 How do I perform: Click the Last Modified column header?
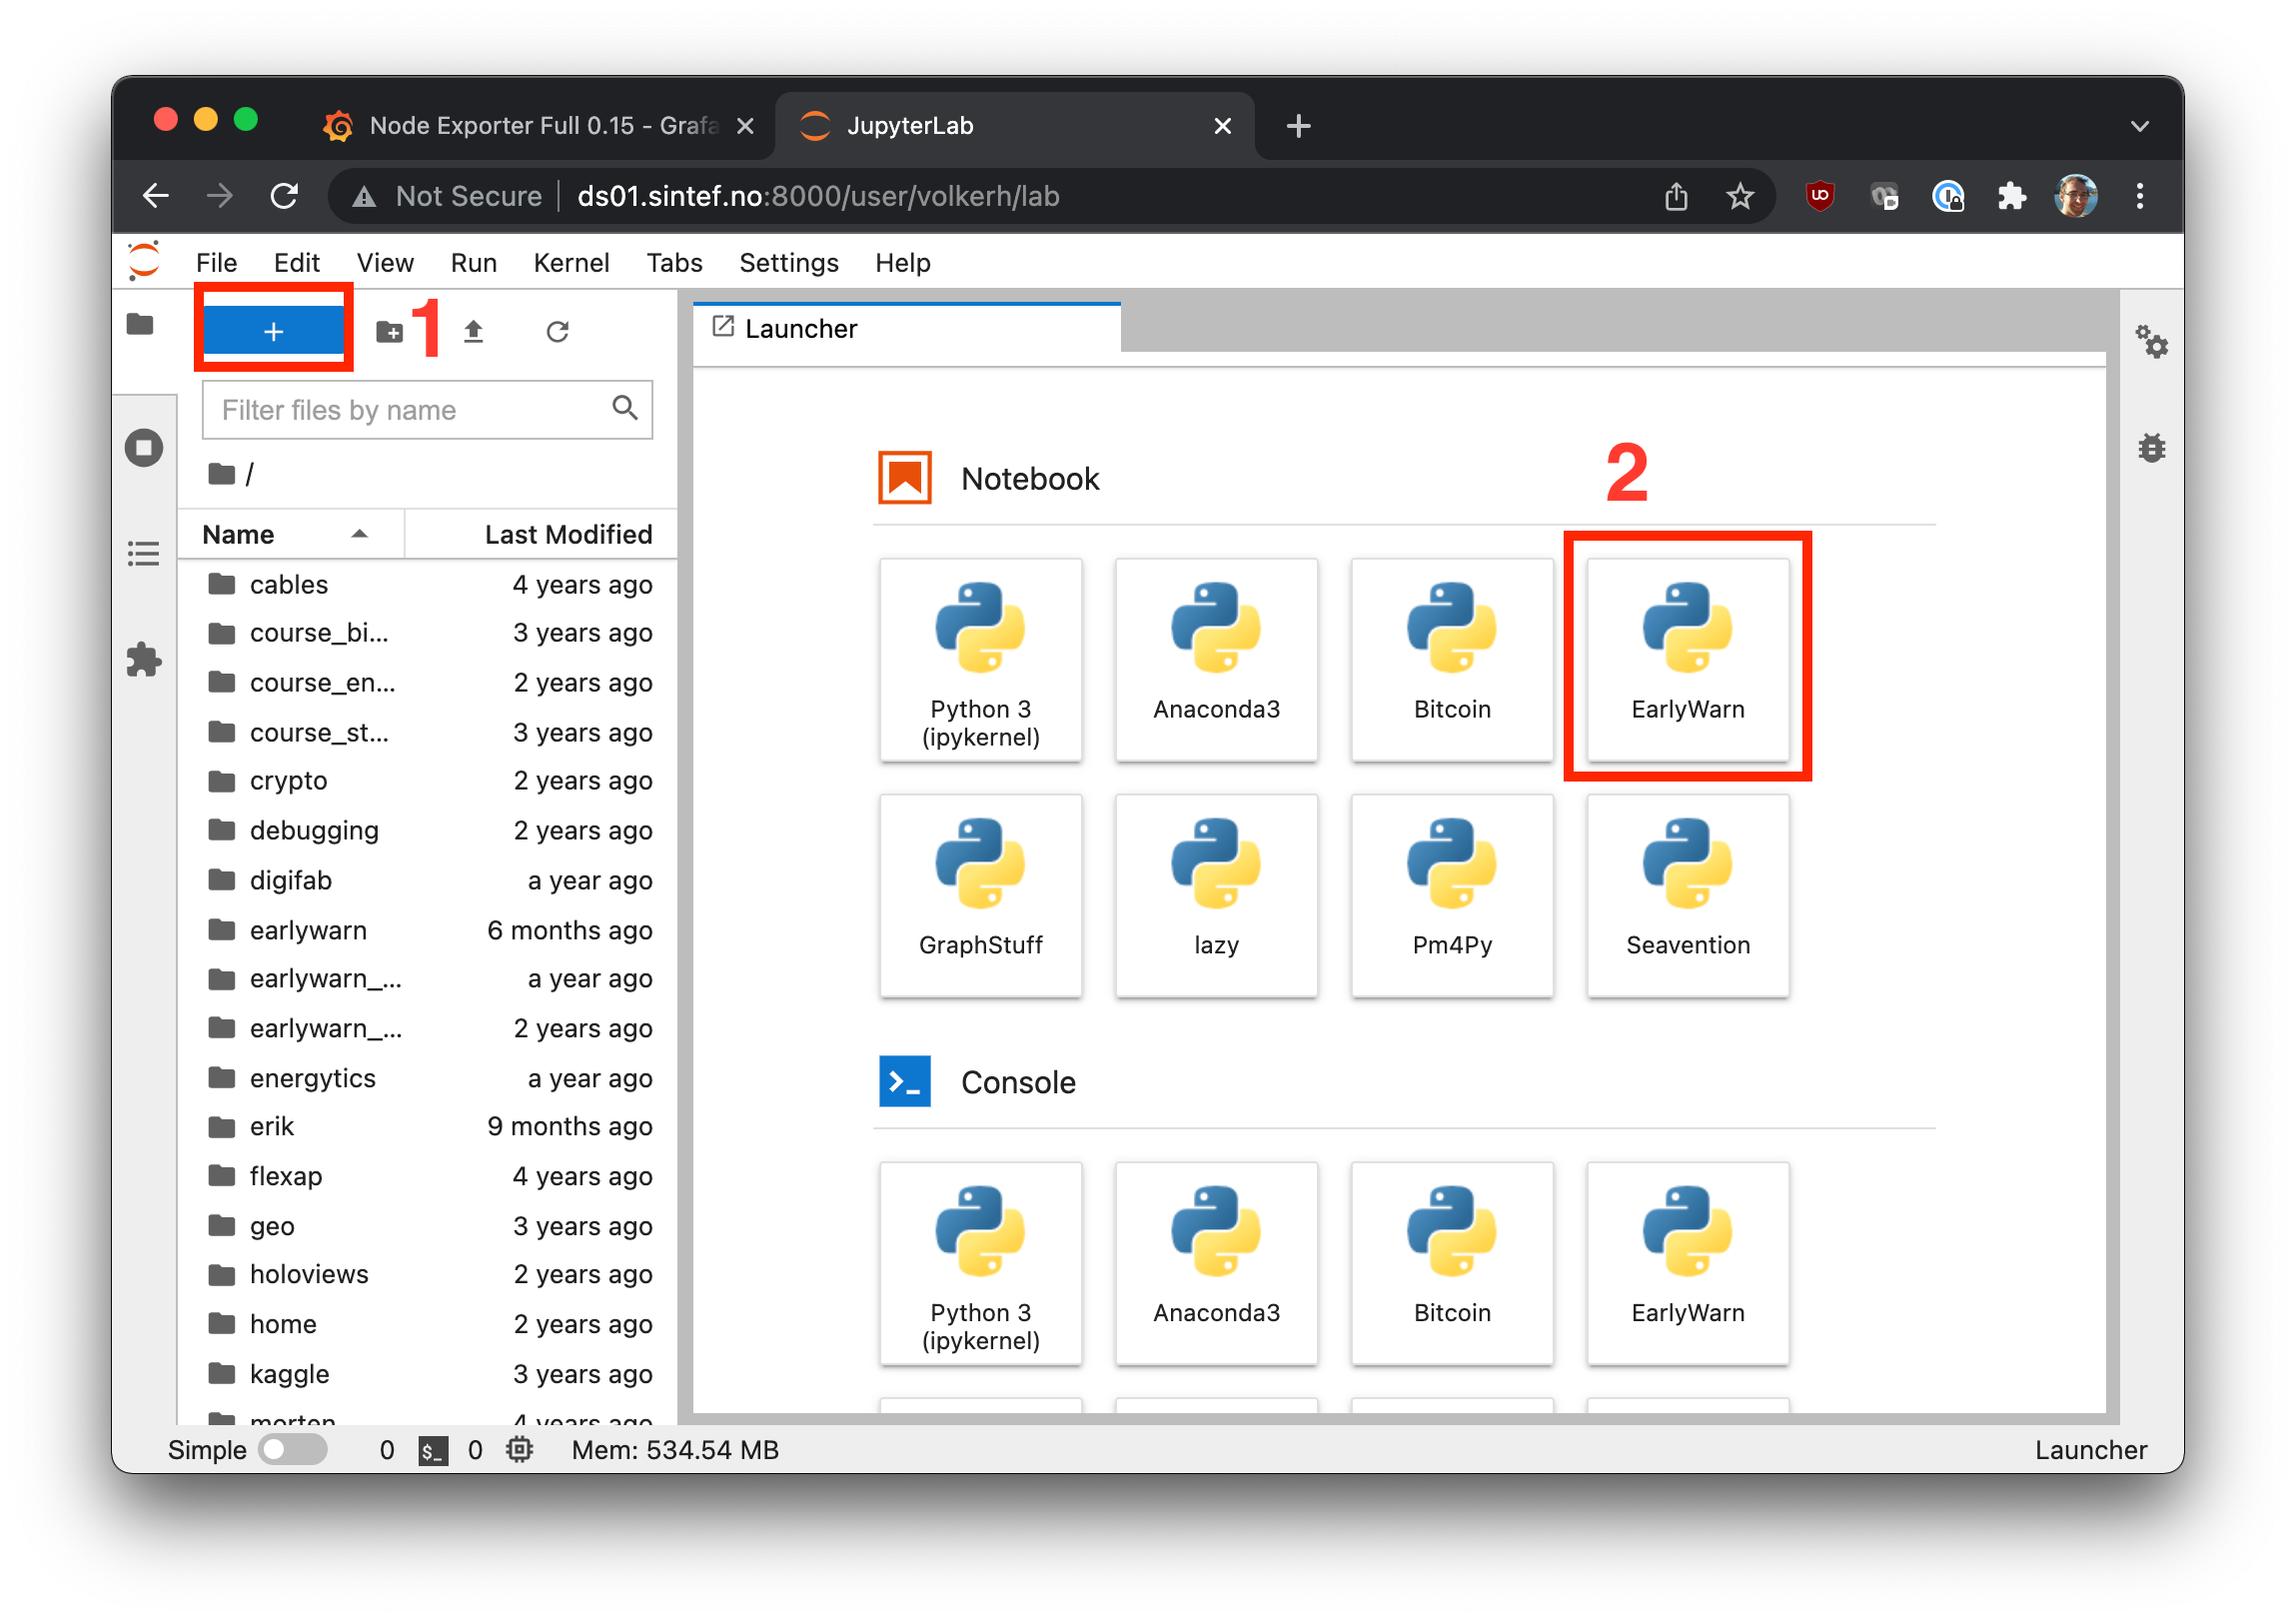(567, 534)
